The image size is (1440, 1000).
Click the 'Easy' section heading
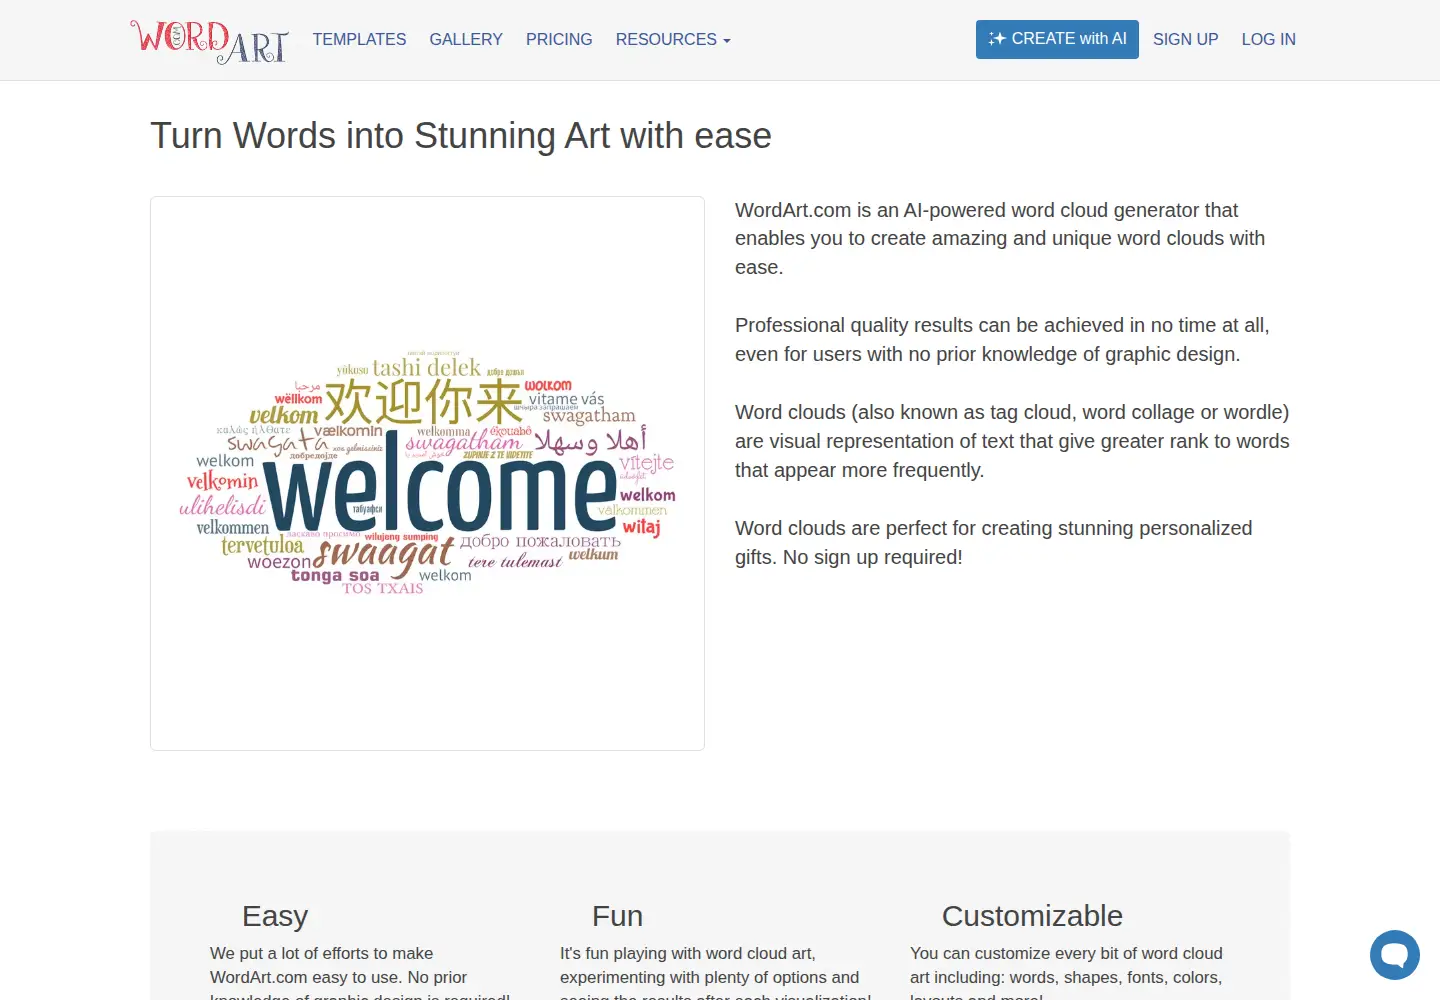click(x=275, y=916)
